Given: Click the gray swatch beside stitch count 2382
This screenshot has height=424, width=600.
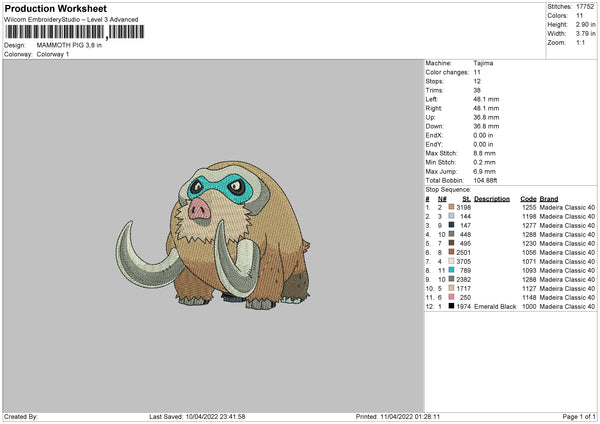Looking at the screenshot, I should [451, 279].
